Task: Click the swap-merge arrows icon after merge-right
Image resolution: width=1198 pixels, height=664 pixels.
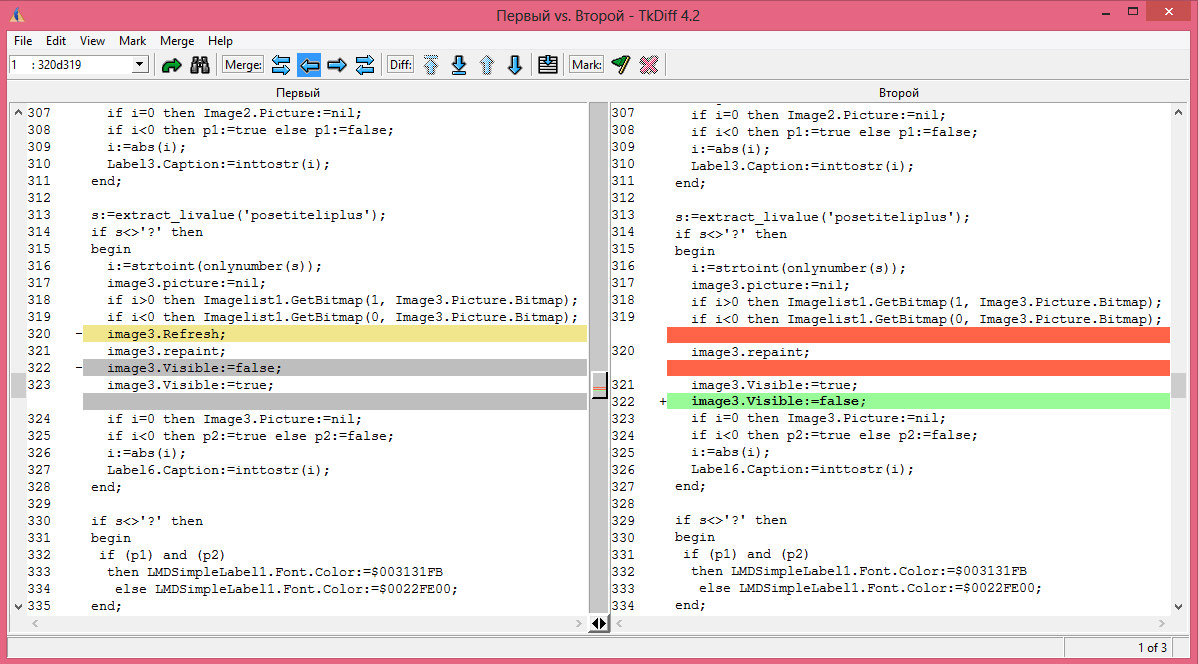Action: 364,64
